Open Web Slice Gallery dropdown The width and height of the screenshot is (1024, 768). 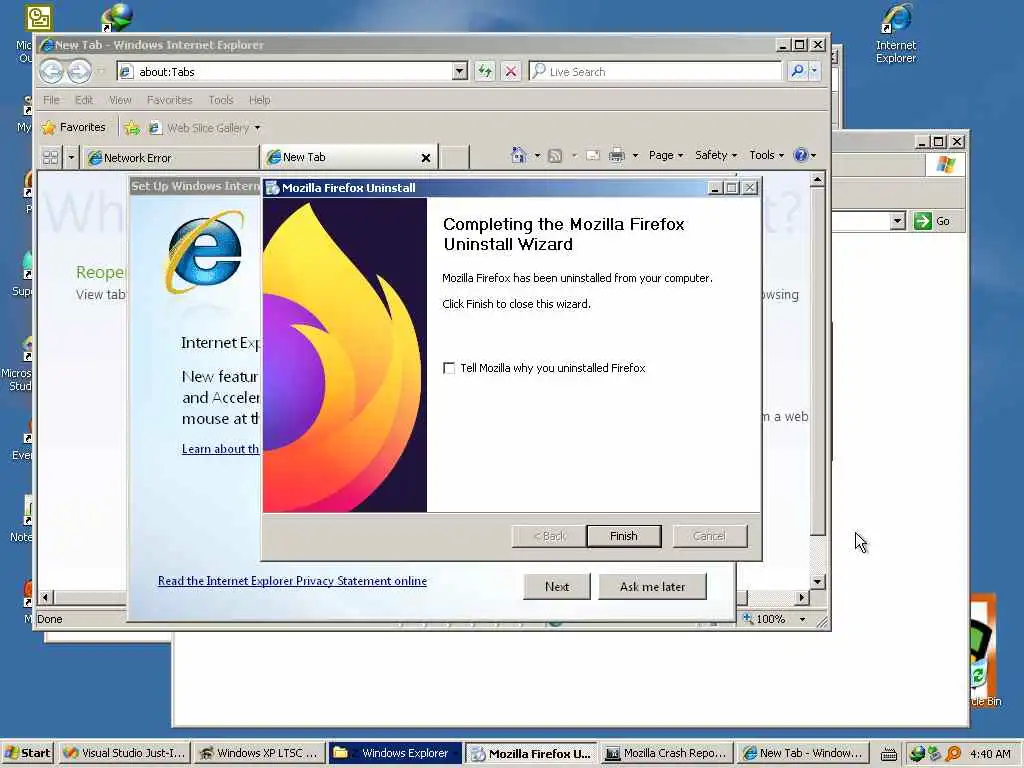point(204,128)
